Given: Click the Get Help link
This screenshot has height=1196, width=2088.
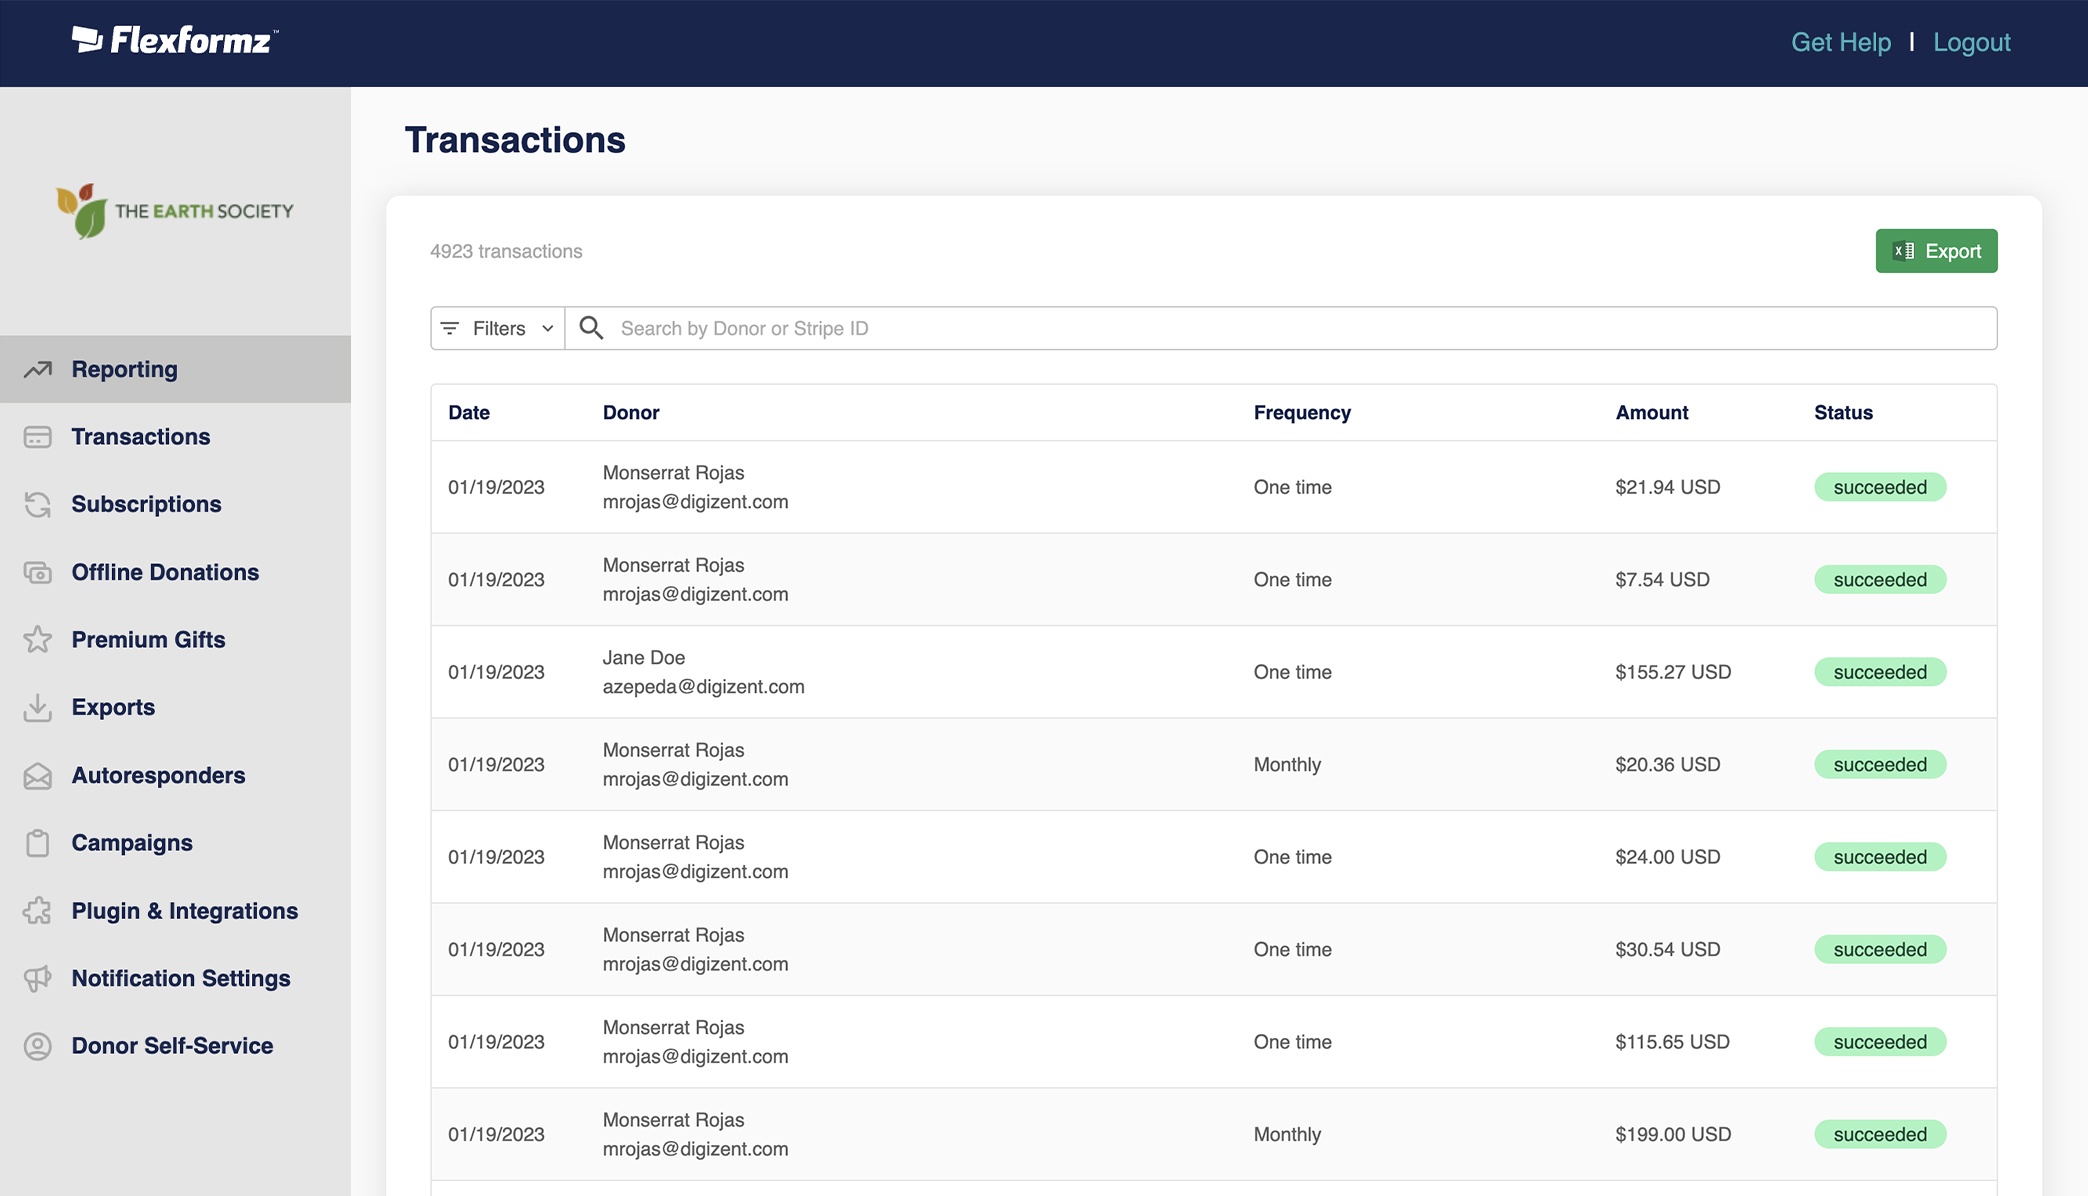Looking at the screenshot, I should point(1841,42).
